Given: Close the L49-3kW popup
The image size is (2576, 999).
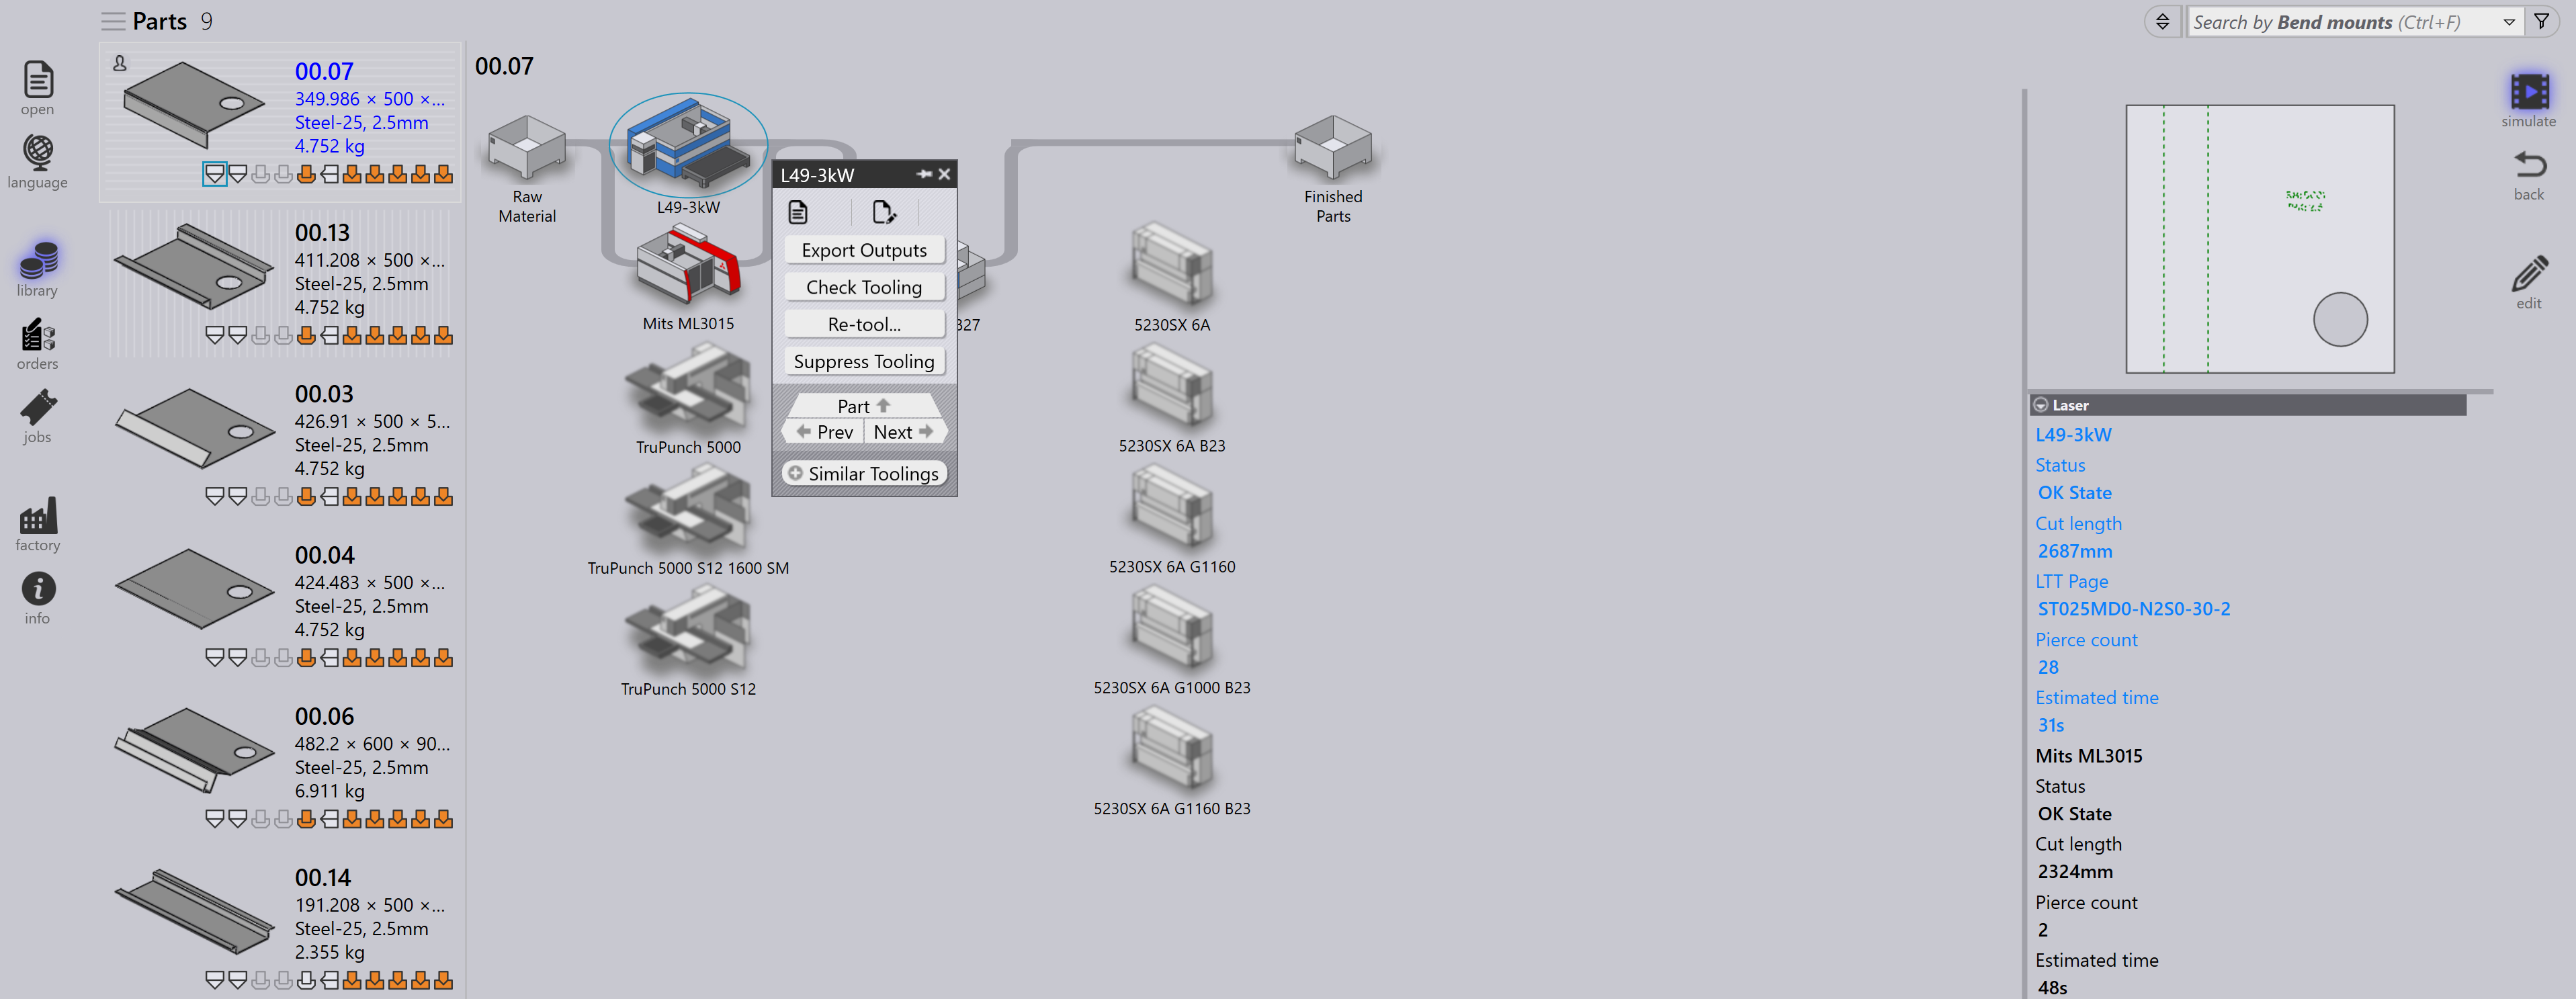Looking at the screenshot, I should (x=944, y=174).
